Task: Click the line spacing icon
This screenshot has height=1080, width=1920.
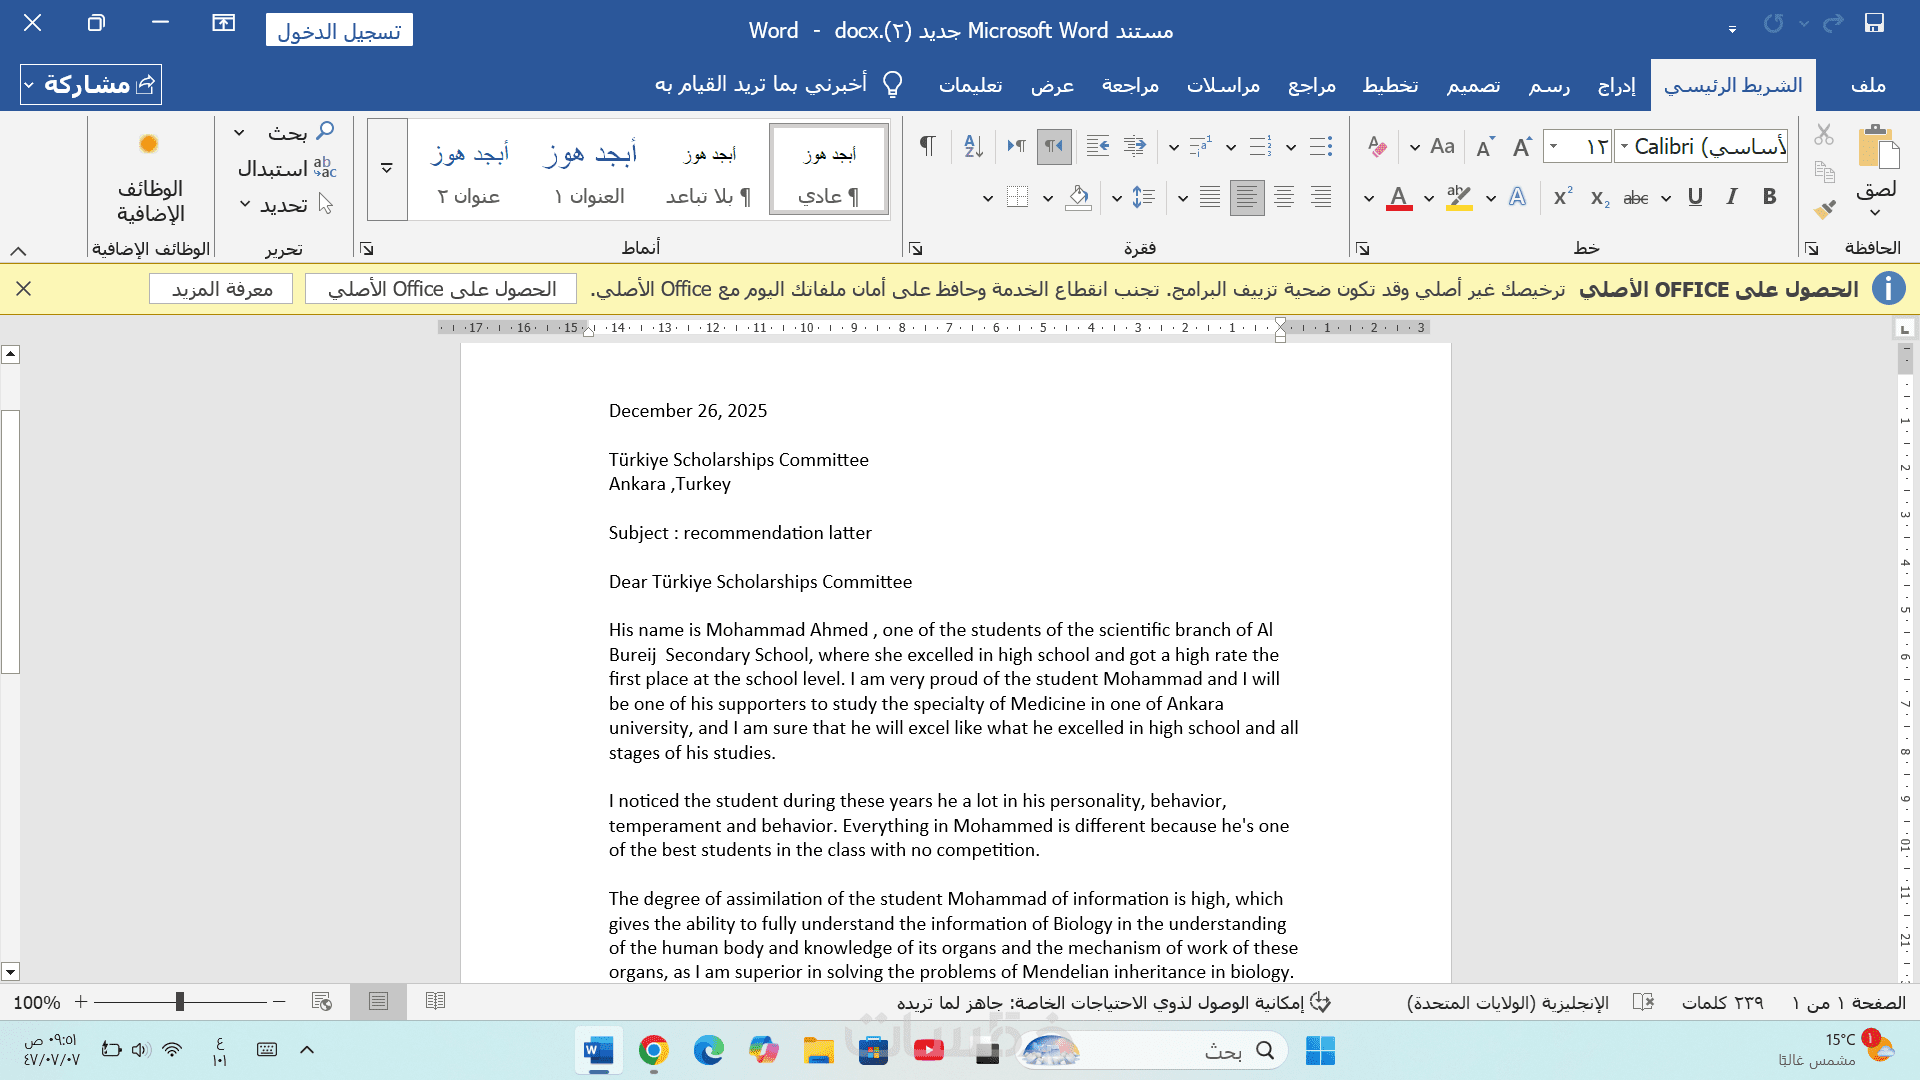Action: pyautogui.click(x=1143, y=197)
